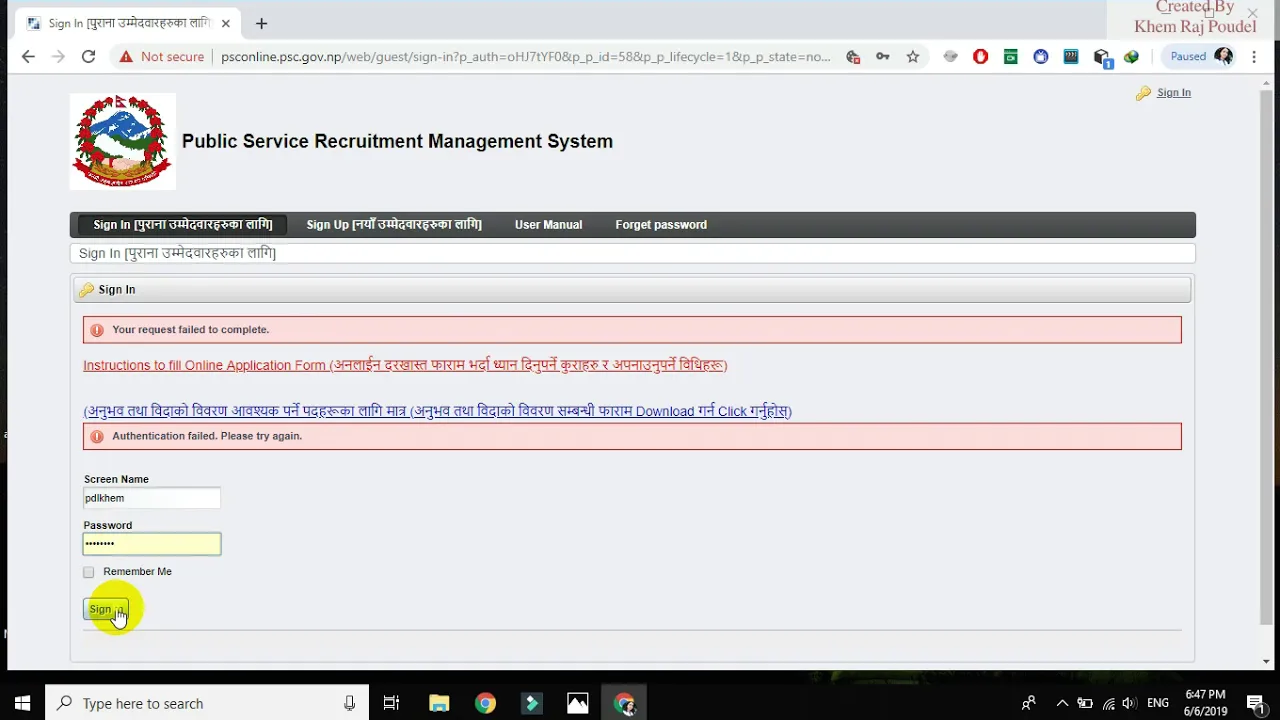
Task: Click the scrollbar down arrow
Action: 1267,661
